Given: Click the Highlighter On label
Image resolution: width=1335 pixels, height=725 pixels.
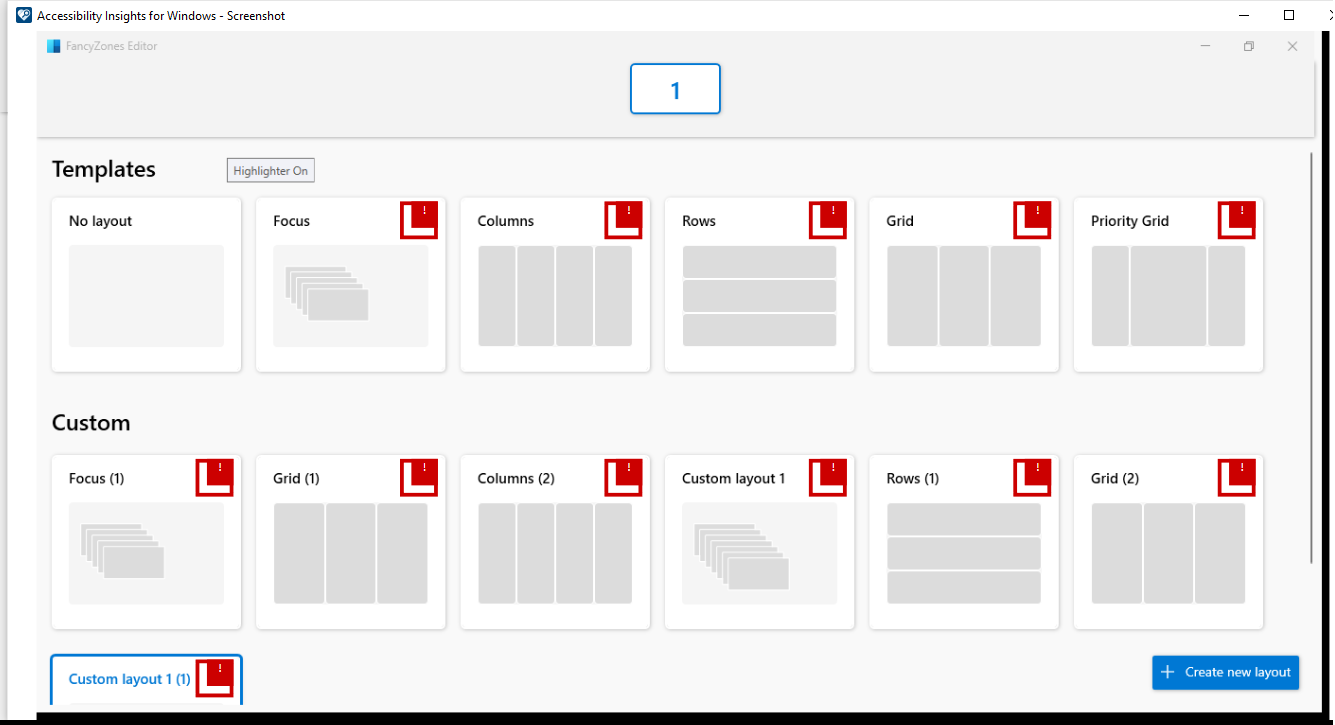Looking at the screenshot, I should pyautogui.click(x=270, y=171).
